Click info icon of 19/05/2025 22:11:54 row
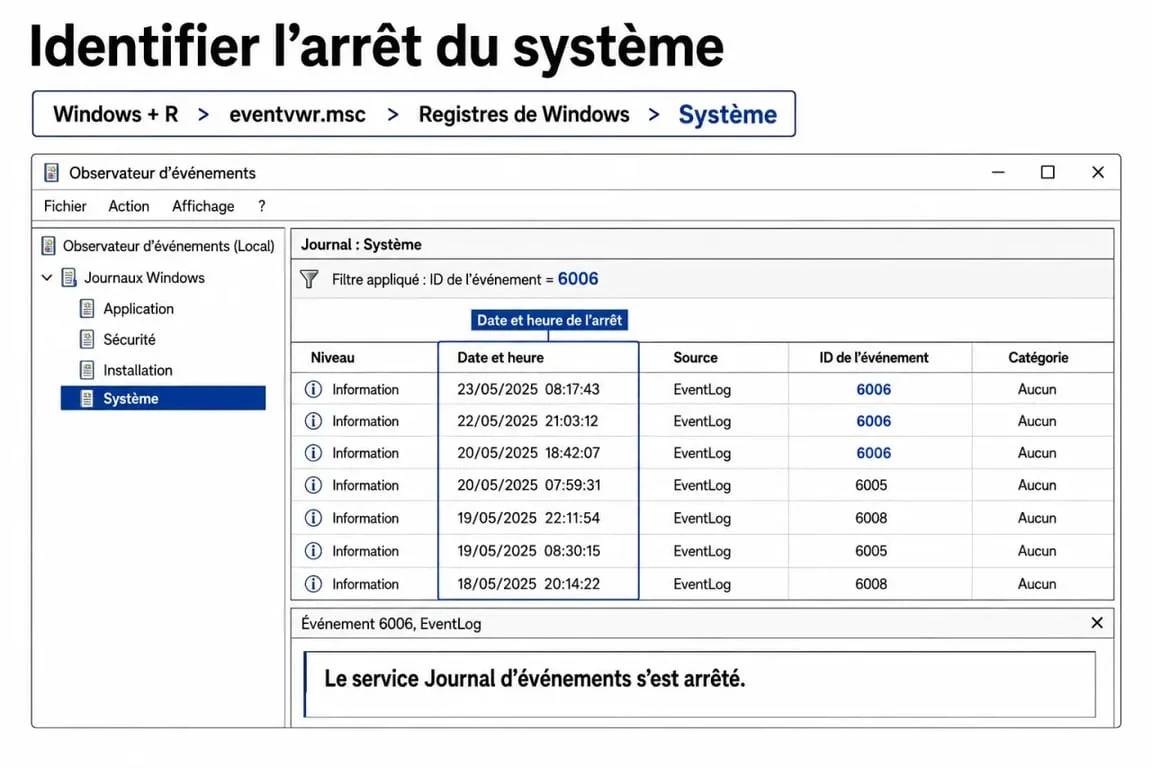The image size is (1152, 768). (313, 518)
